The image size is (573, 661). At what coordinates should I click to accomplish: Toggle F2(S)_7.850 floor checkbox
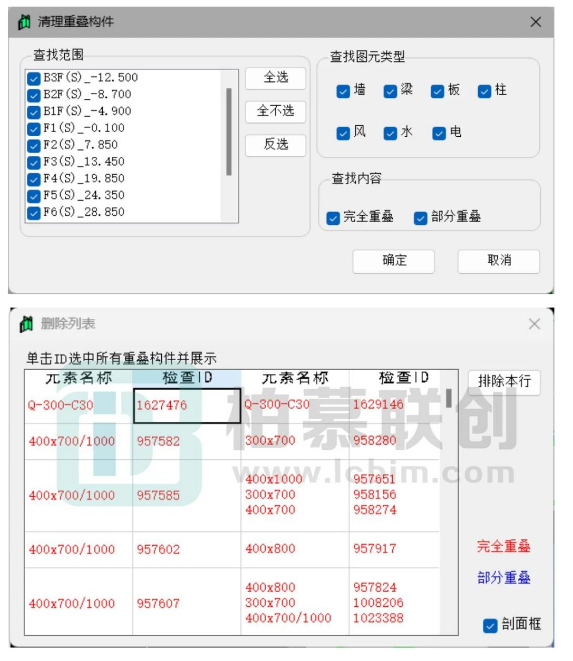click(x=33, y=146)
